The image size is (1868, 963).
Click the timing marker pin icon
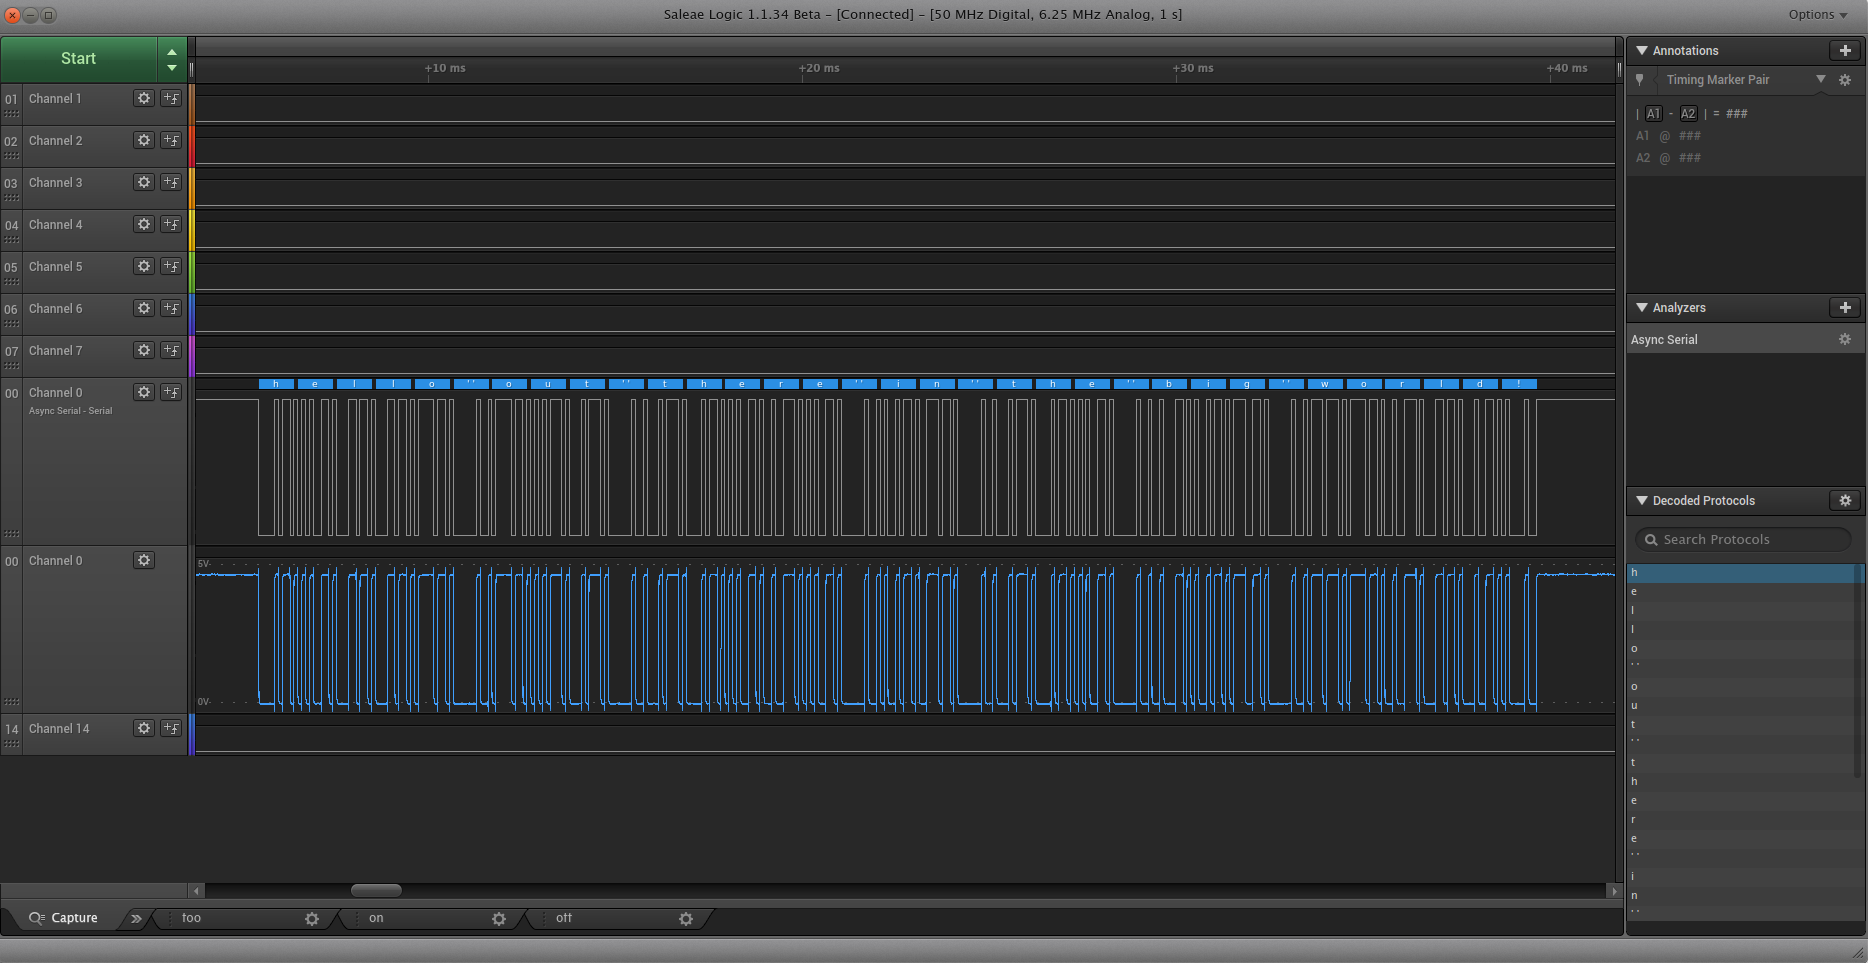pyautogui.click(x=1639, y=79)
